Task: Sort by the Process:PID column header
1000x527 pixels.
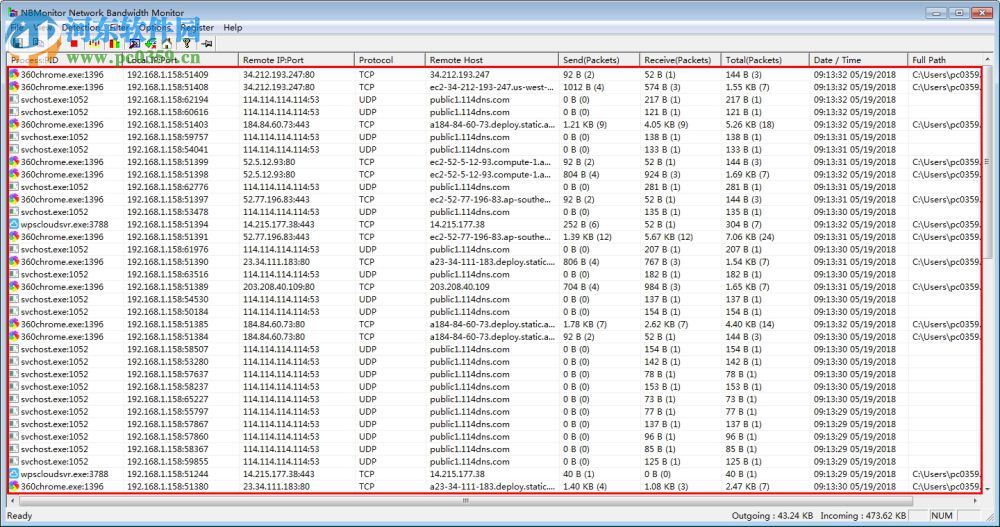Action: [65, 59]
